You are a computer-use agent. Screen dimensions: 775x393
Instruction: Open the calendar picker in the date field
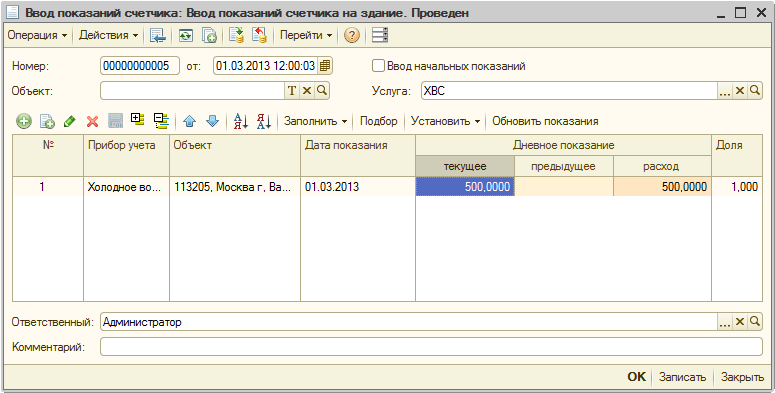[x=324, y=66]
